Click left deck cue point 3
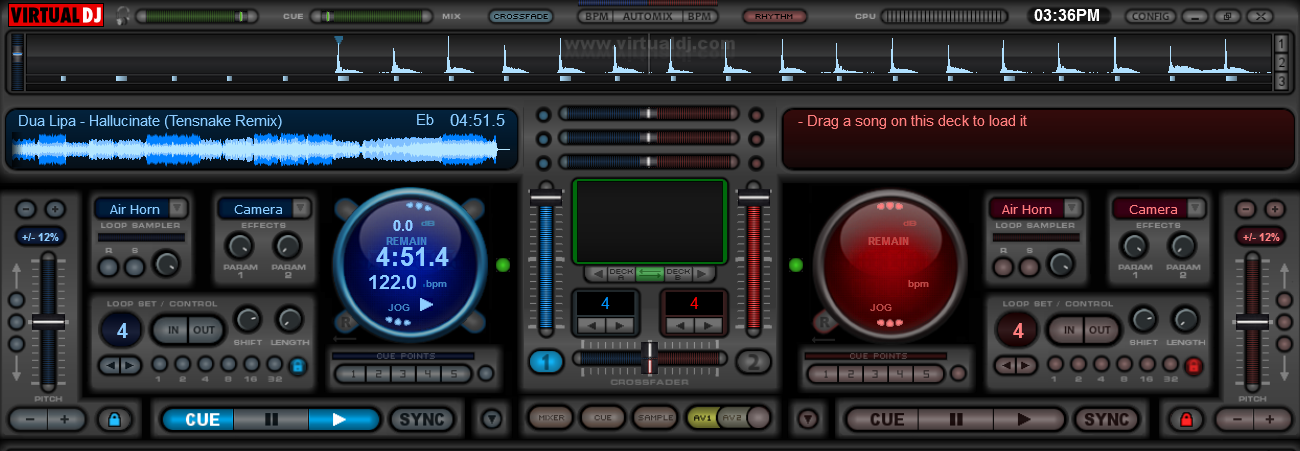This screenshot has height=451, width=1300. pyautogui.click(x=402, y=374)
